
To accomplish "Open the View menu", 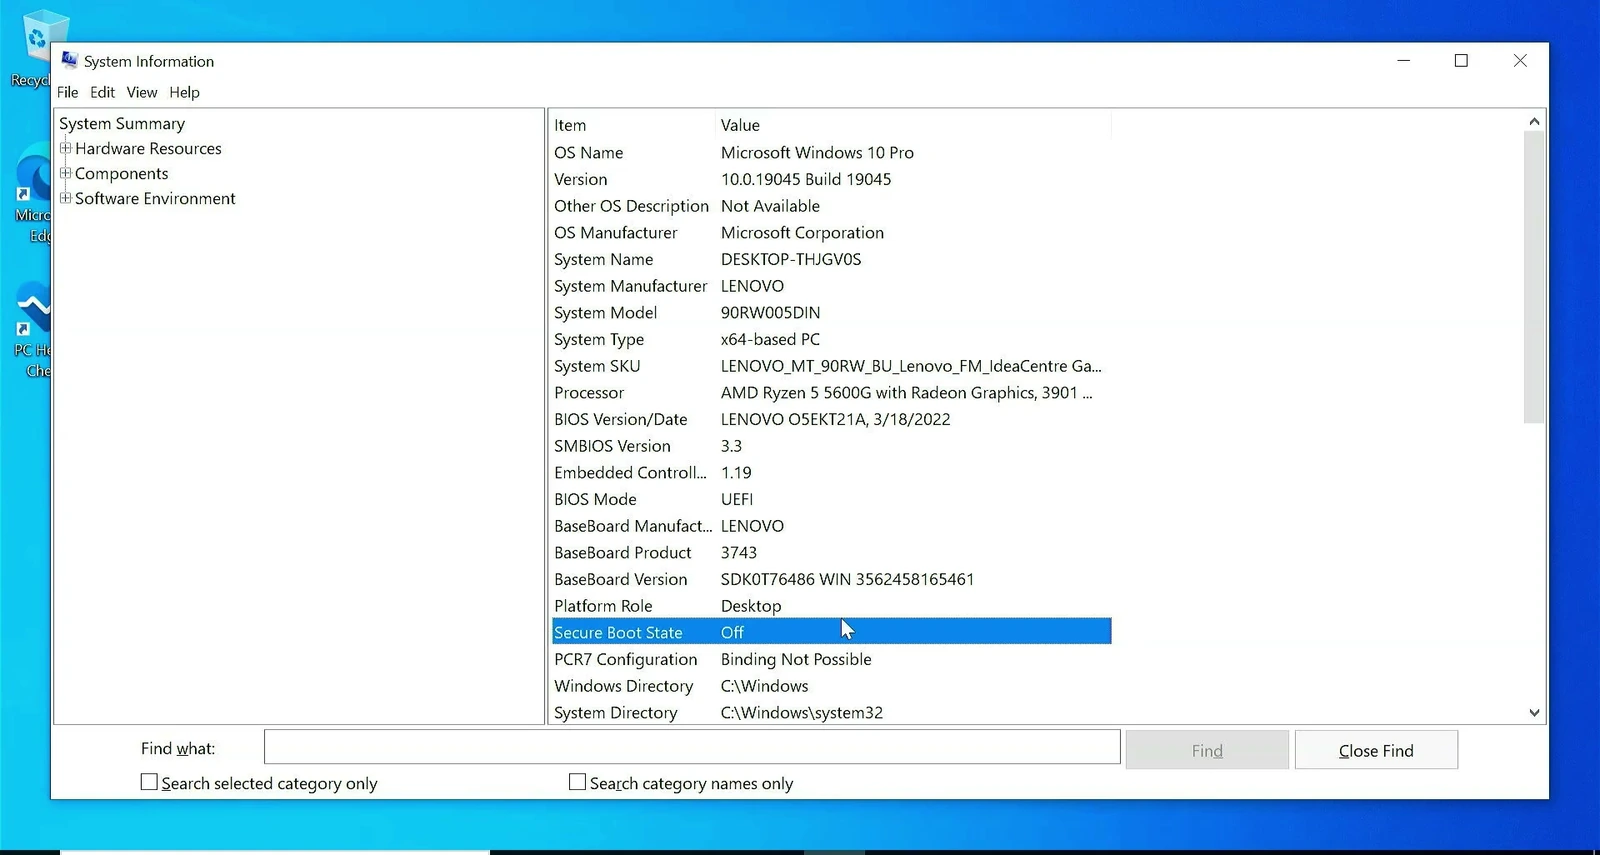I will (141, 92).
